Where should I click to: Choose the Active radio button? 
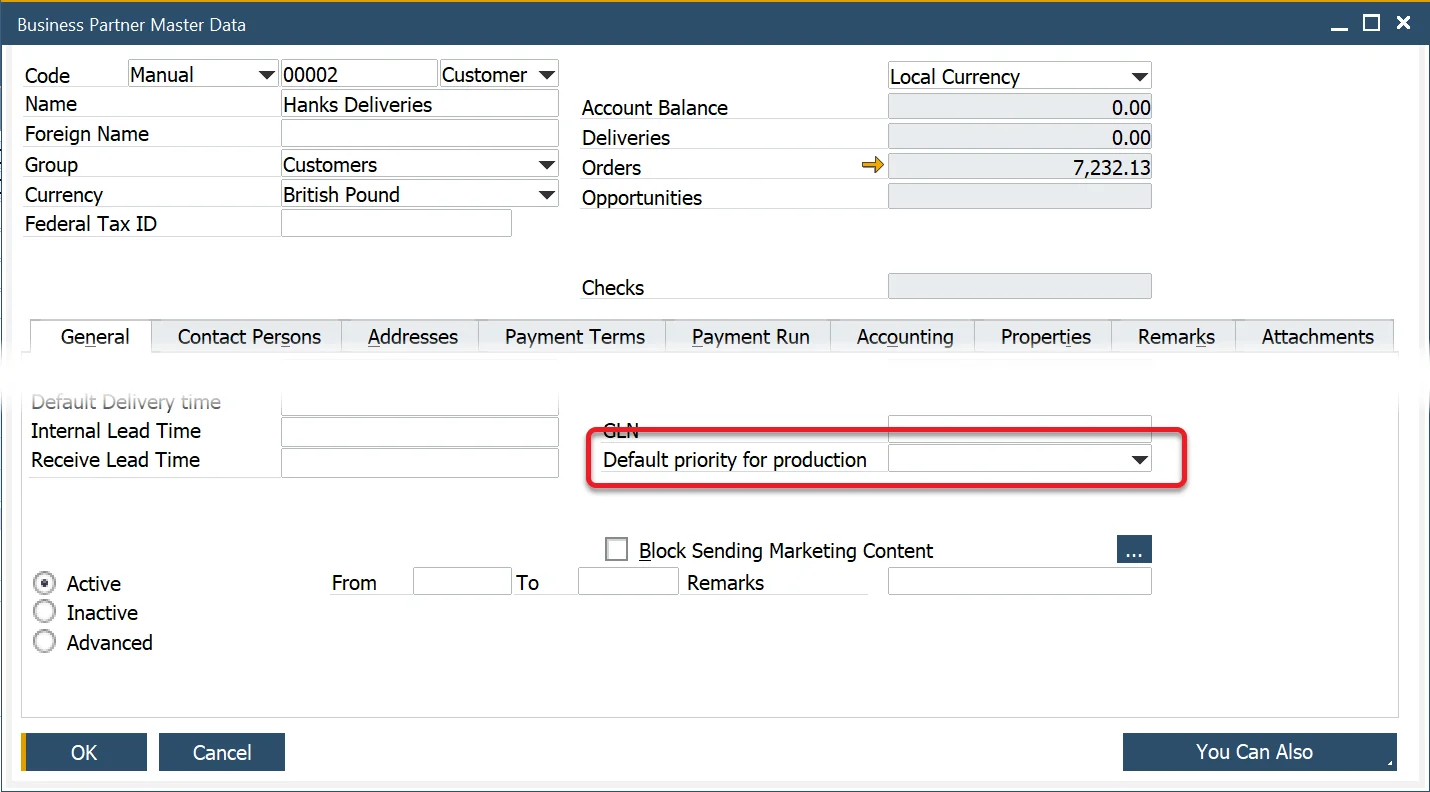coord(45,583)
